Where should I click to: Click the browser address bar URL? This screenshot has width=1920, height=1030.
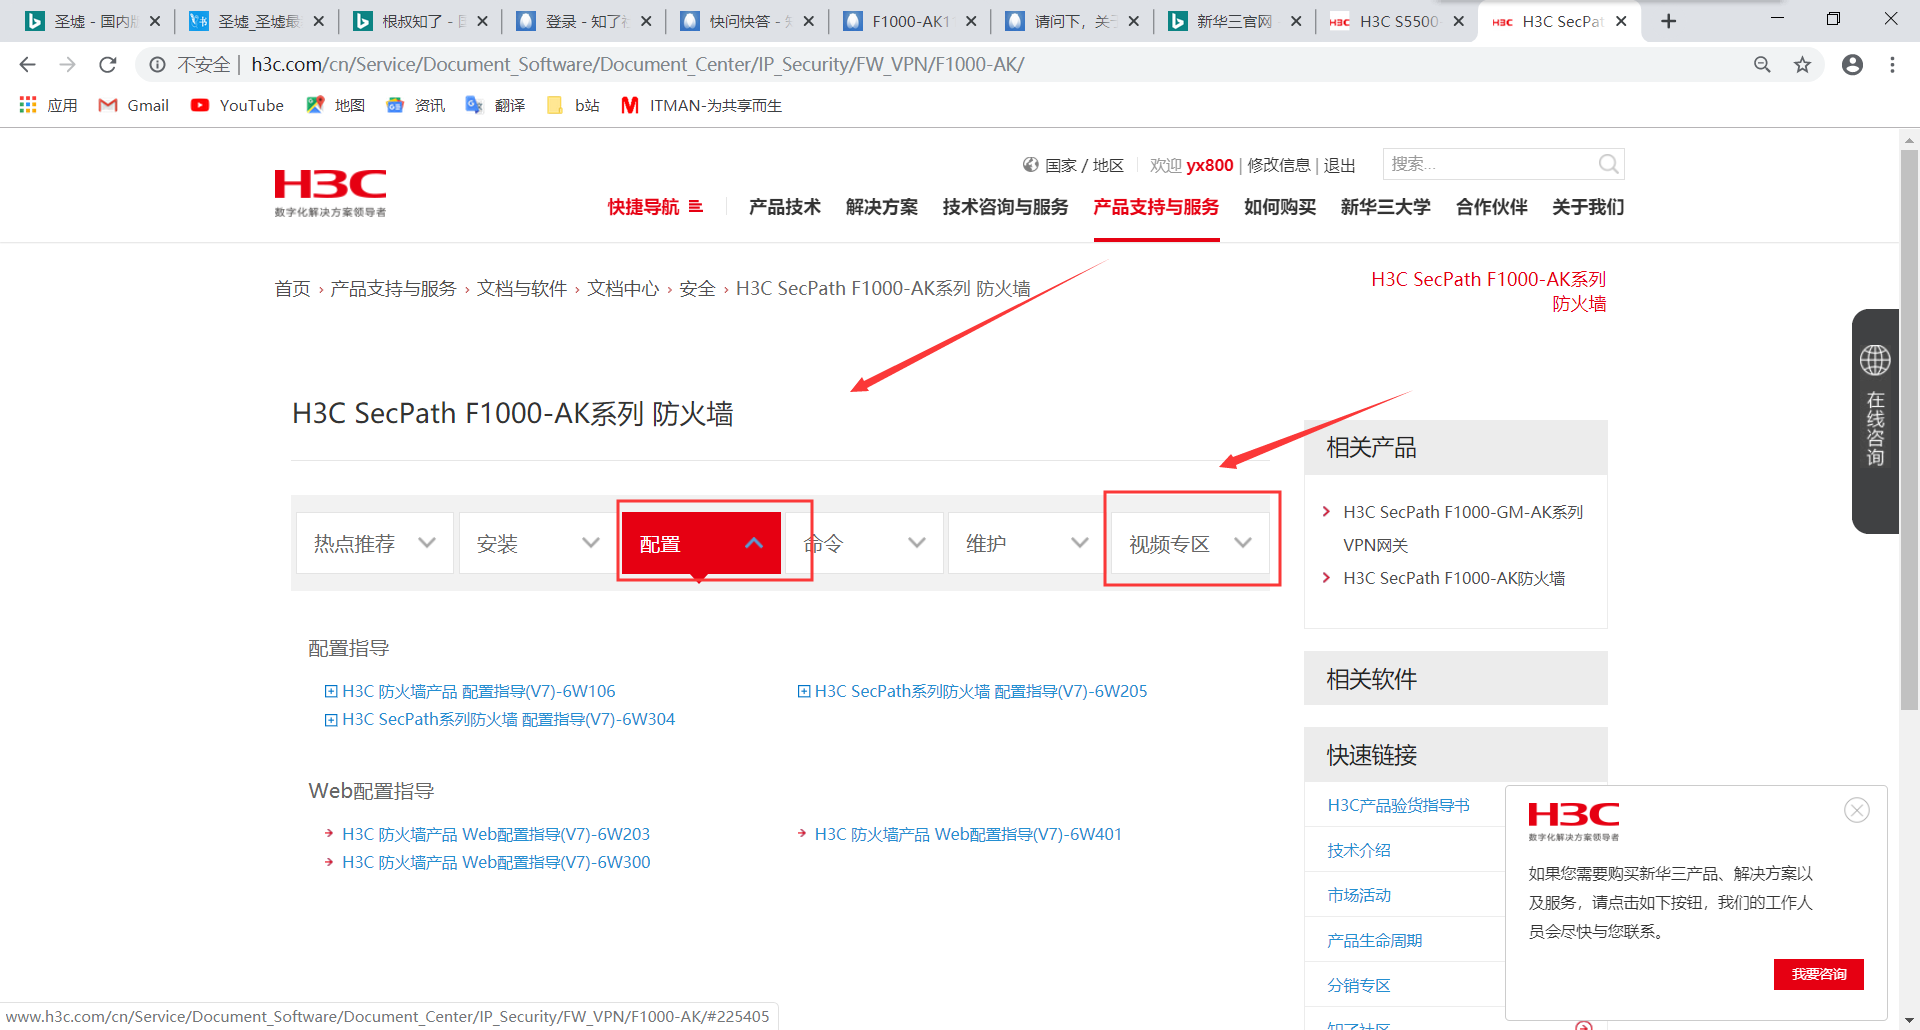[x=638, y=64]
